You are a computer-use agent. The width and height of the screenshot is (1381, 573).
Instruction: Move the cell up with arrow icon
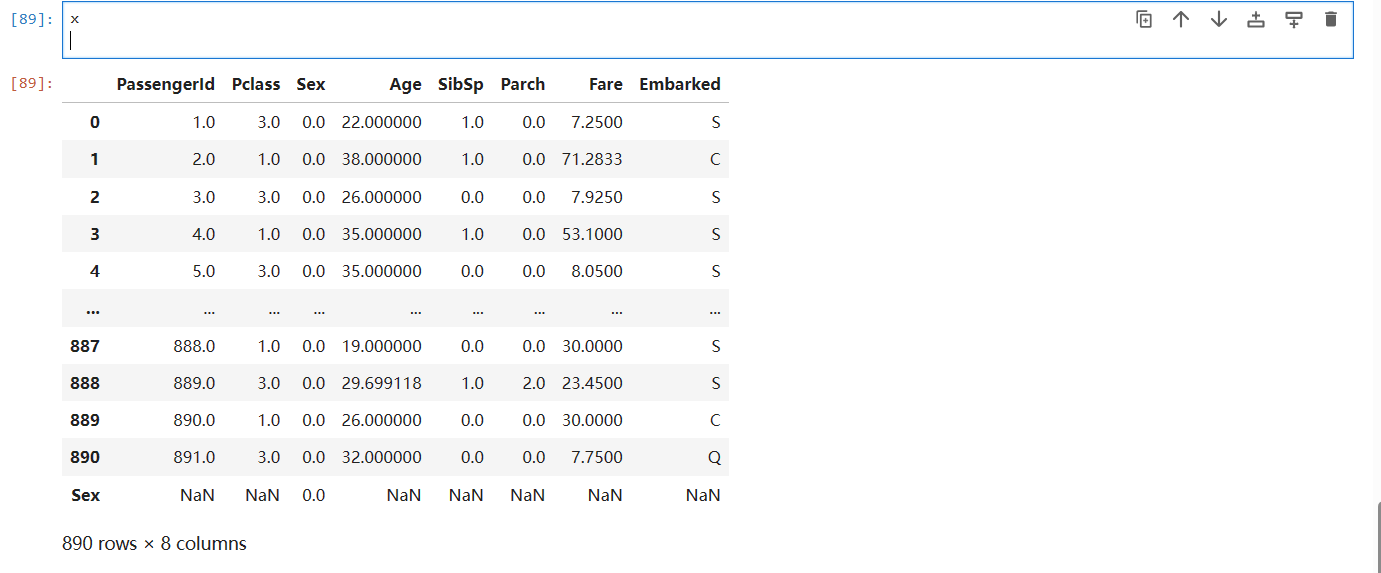coord(1181,19)
